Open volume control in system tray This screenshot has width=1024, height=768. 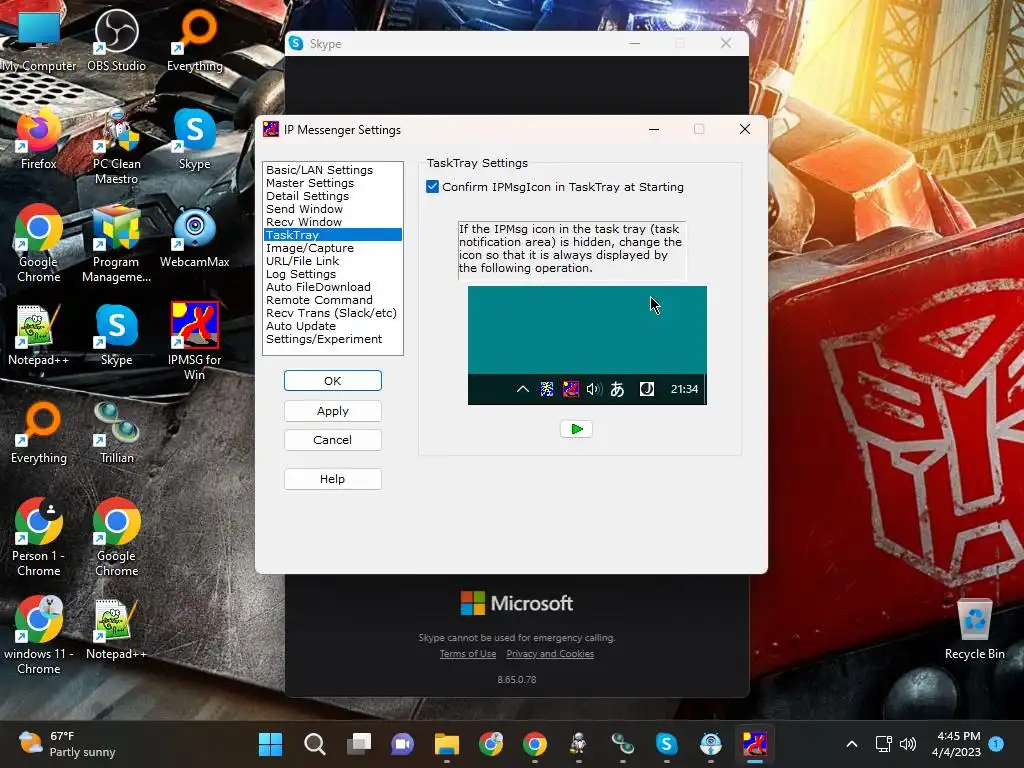tap(908, 744)
